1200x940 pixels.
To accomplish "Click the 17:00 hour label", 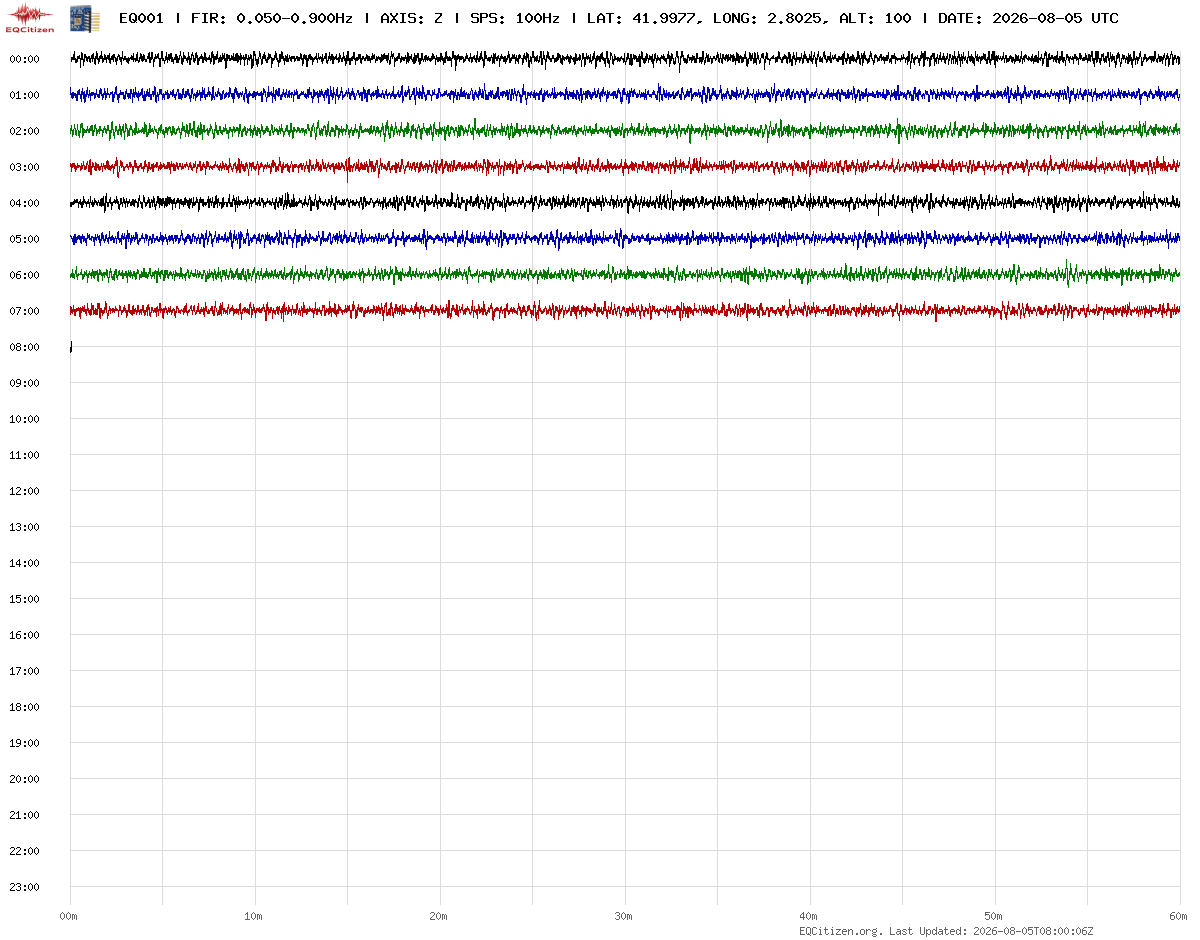I will point(24,671).
